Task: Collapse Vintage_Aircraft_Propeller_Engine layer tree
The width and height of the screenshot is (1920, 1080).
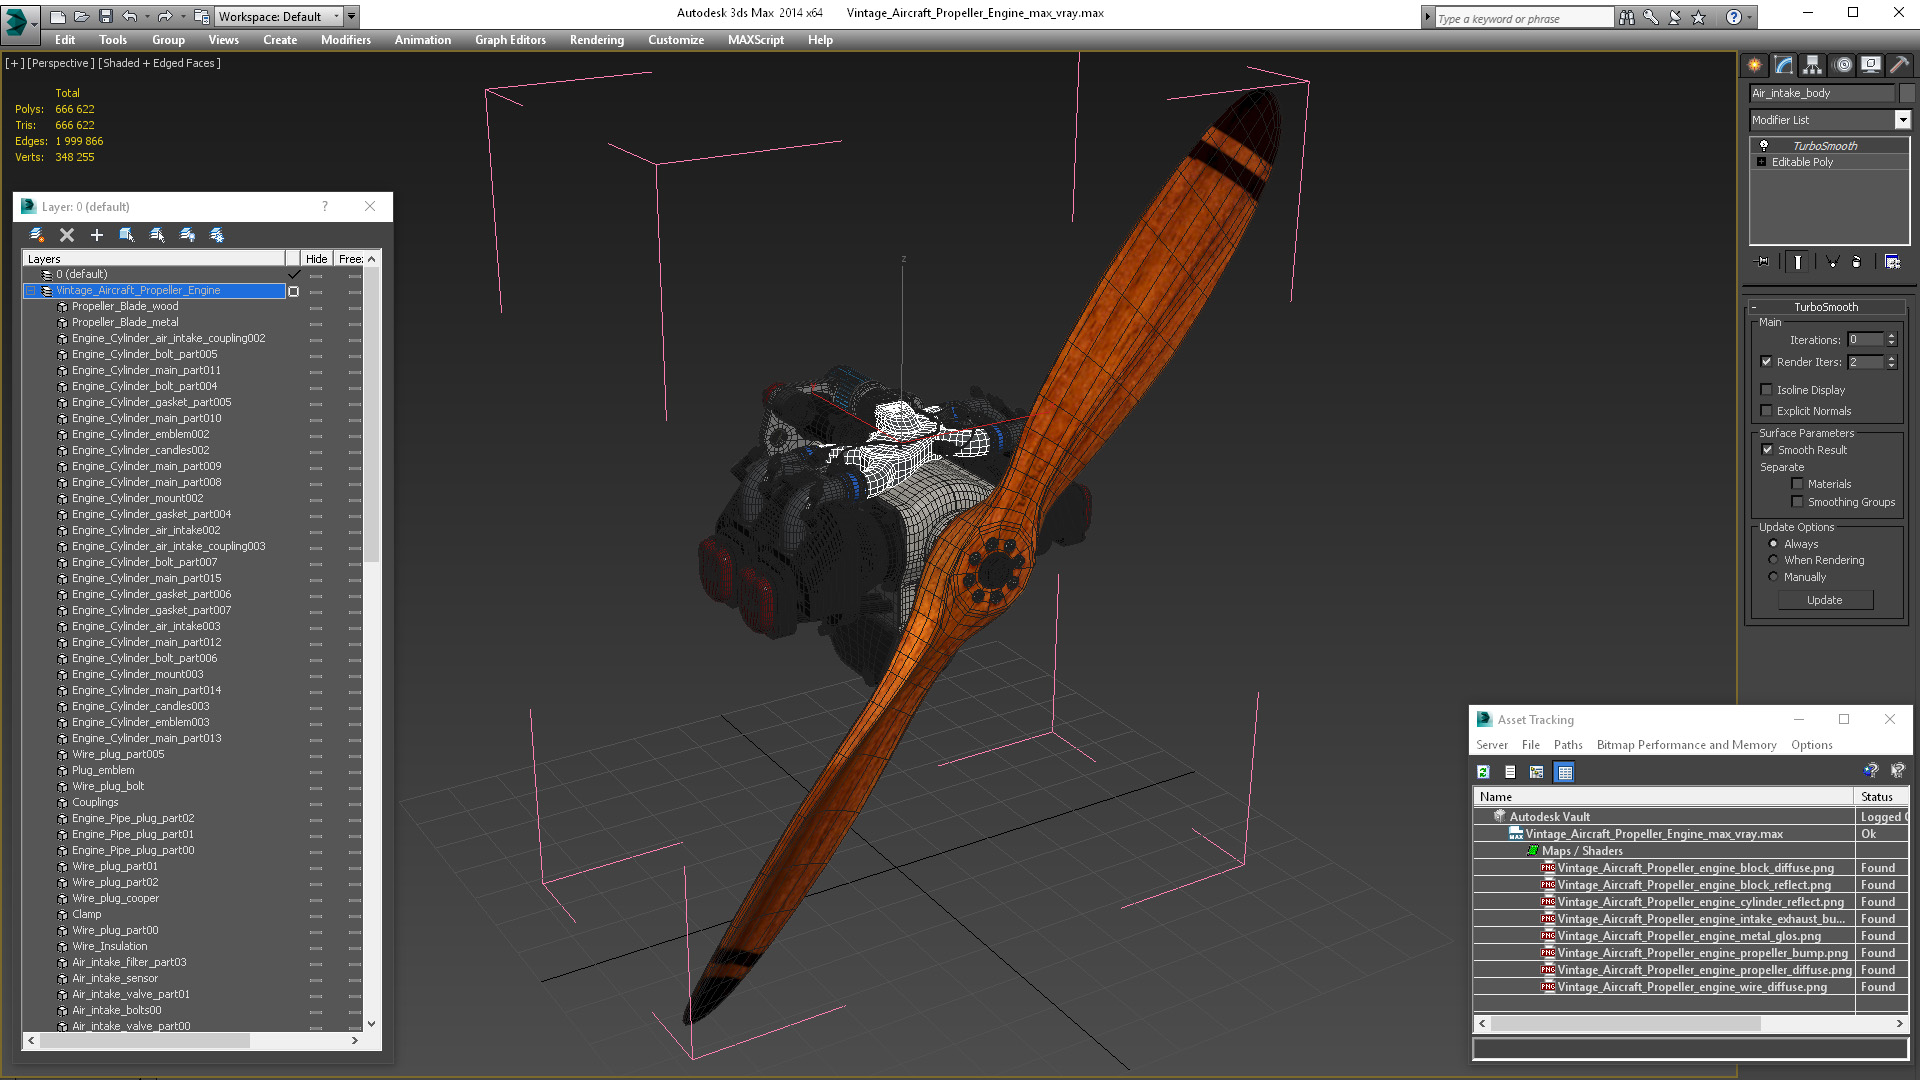Action: point(30,291)
